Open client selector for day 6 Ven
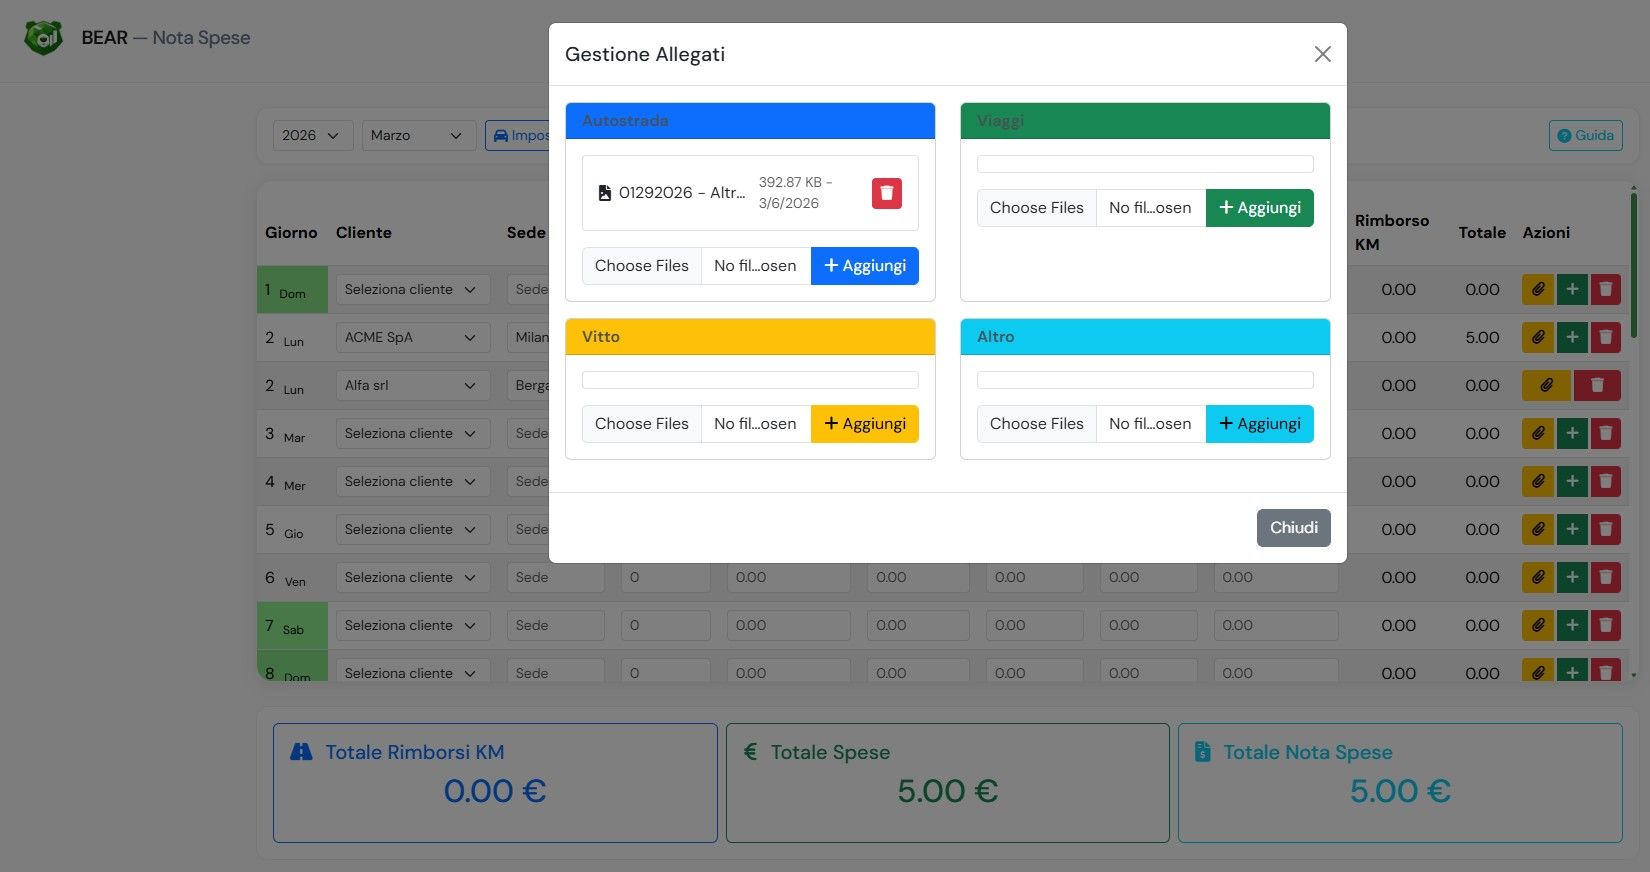The image size is (1650, 872). (412, 578)
